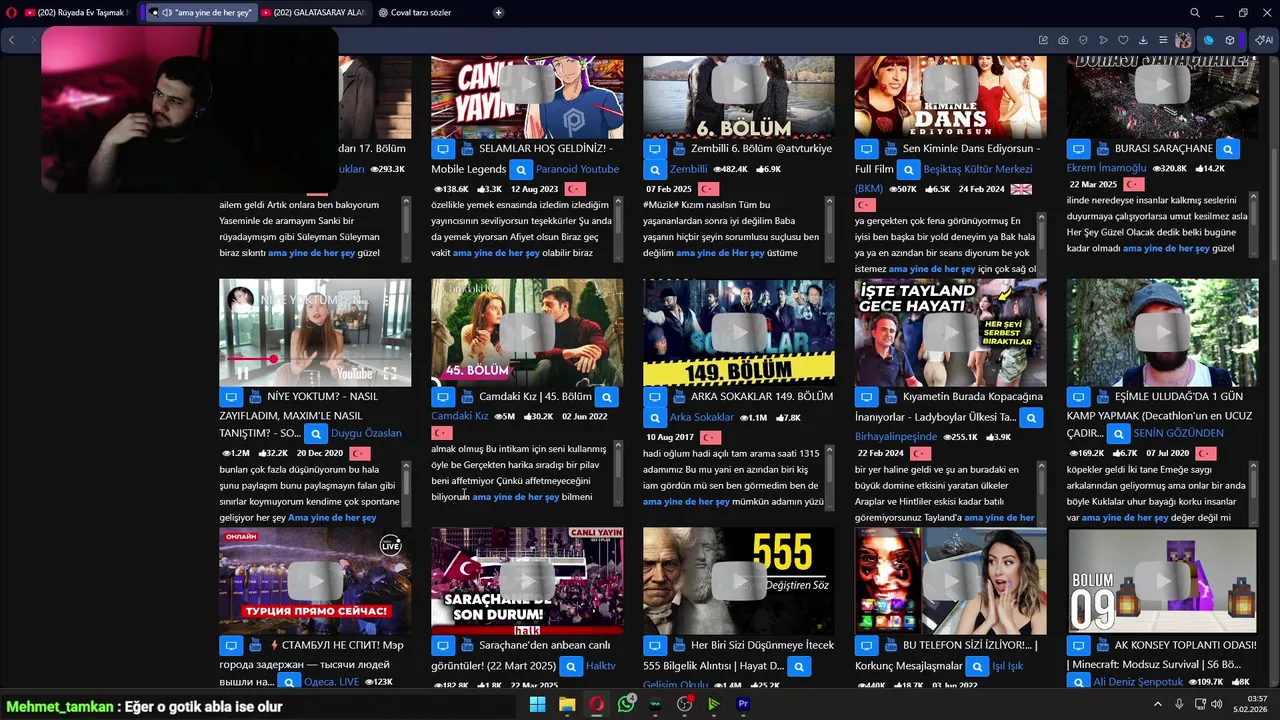Play the 555 Değiştiren Söz thumbnail
The image size is (1280, 720).
click(739, 581)
